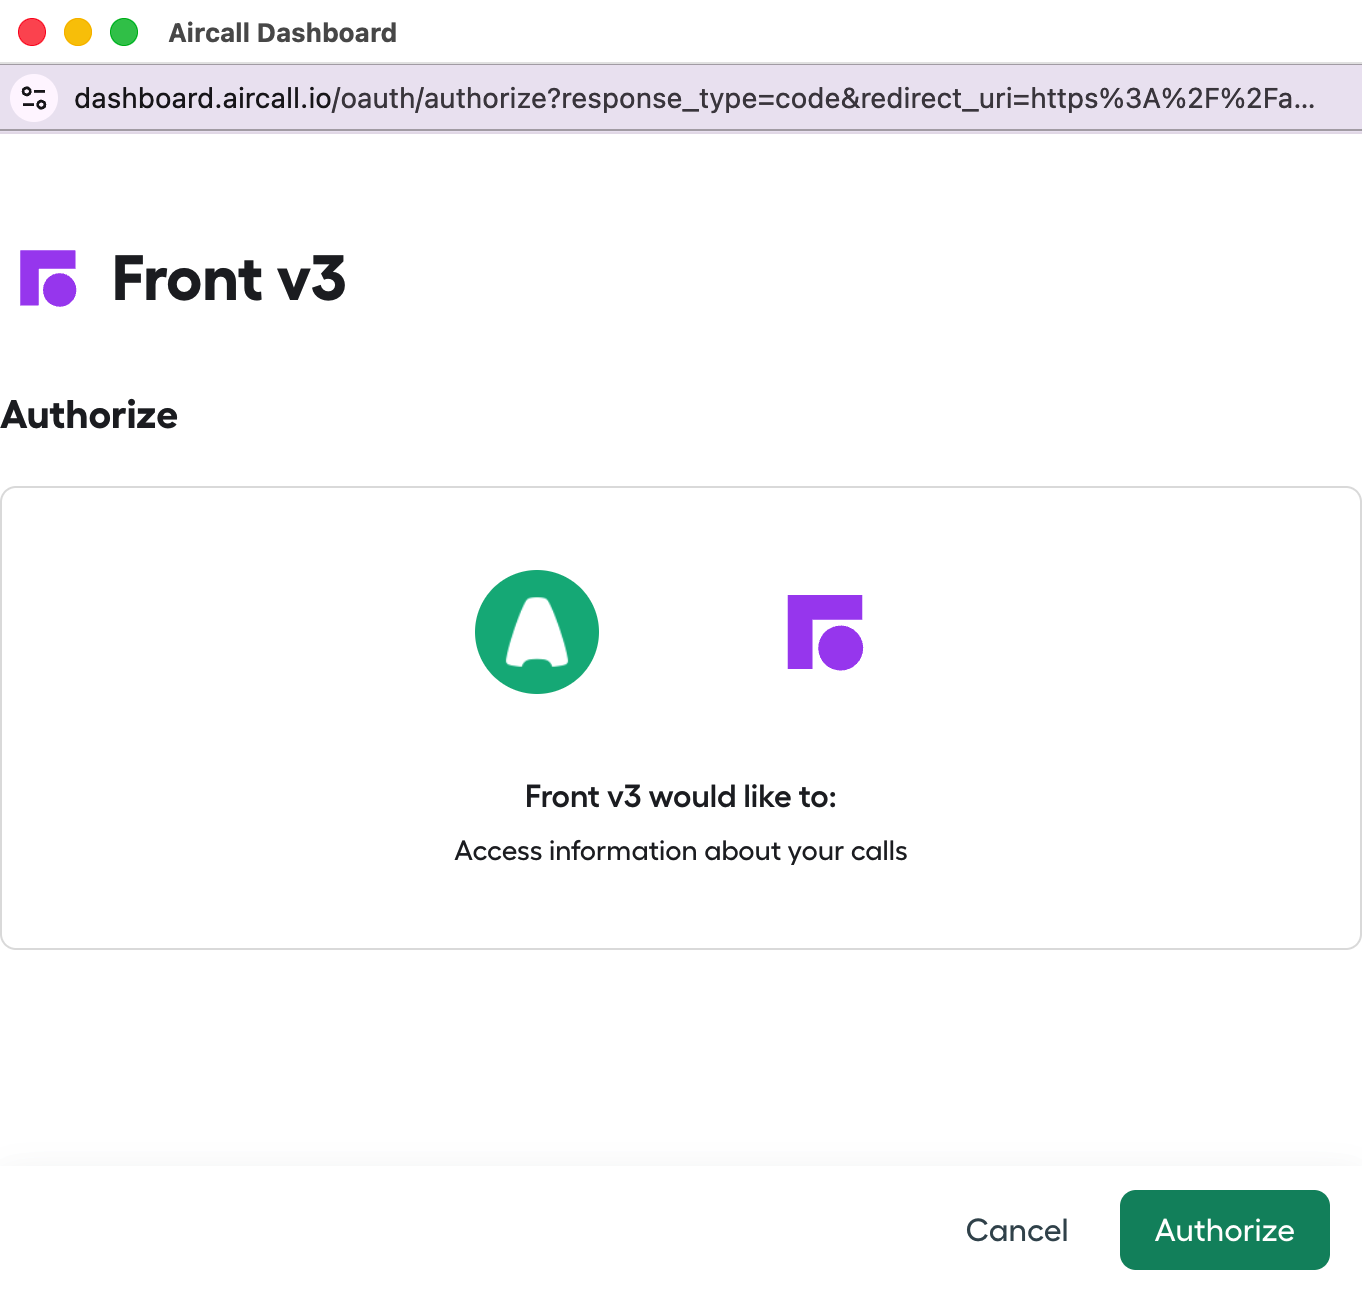Click the Authorize button

pyautogui.click(x=1224, y=1230)
